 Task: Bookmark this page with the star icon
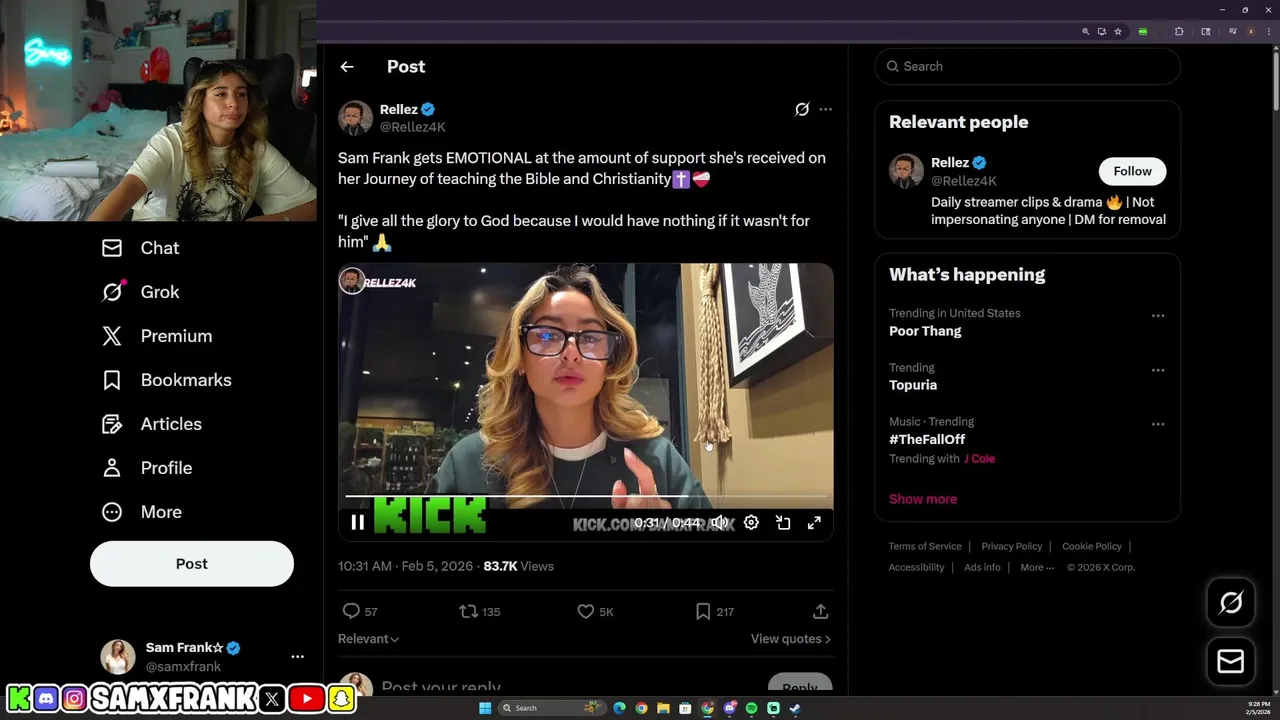point(1118,32)
